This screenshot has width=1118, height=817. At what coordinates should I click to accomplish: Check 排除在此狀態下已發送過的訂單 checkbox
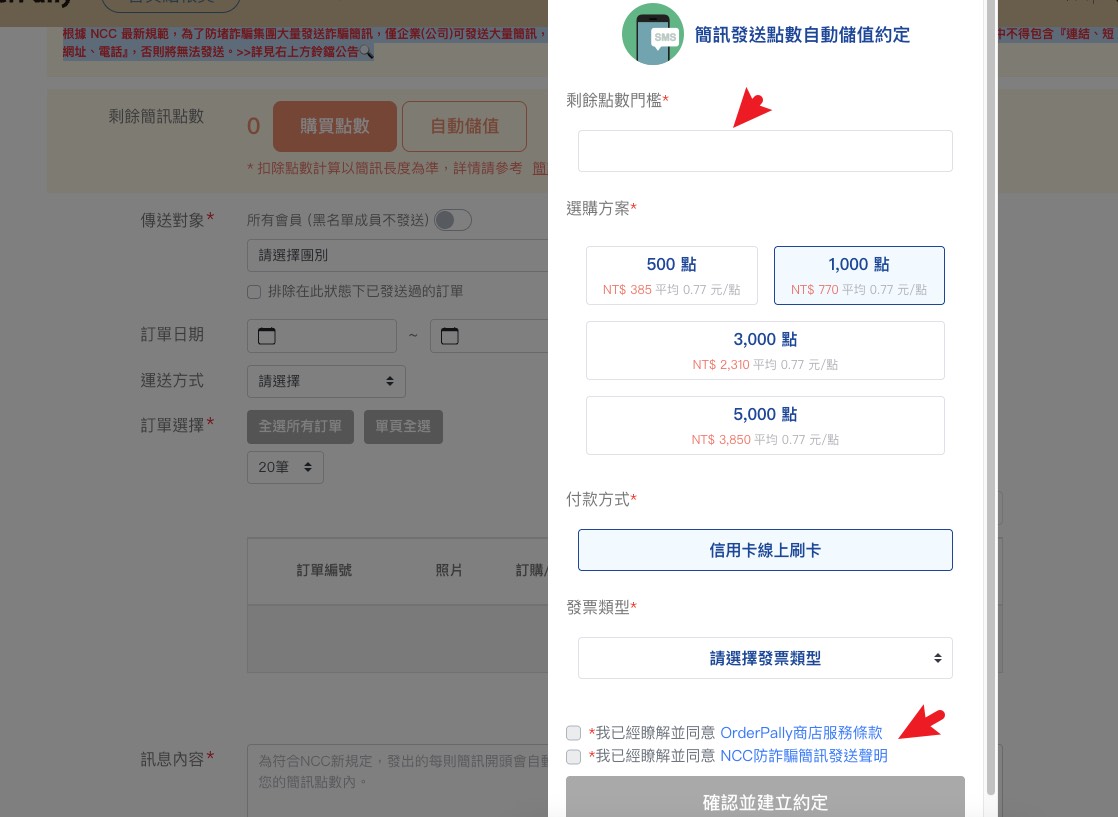click(x=254, y=292)
